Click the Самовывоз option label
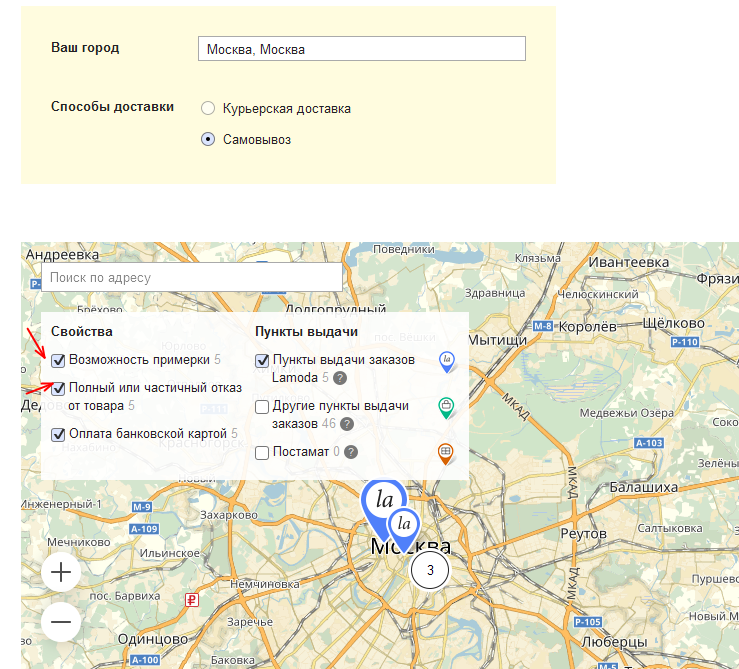The height and width of the screenshot is (669, 739). click(x=257, y=140)
